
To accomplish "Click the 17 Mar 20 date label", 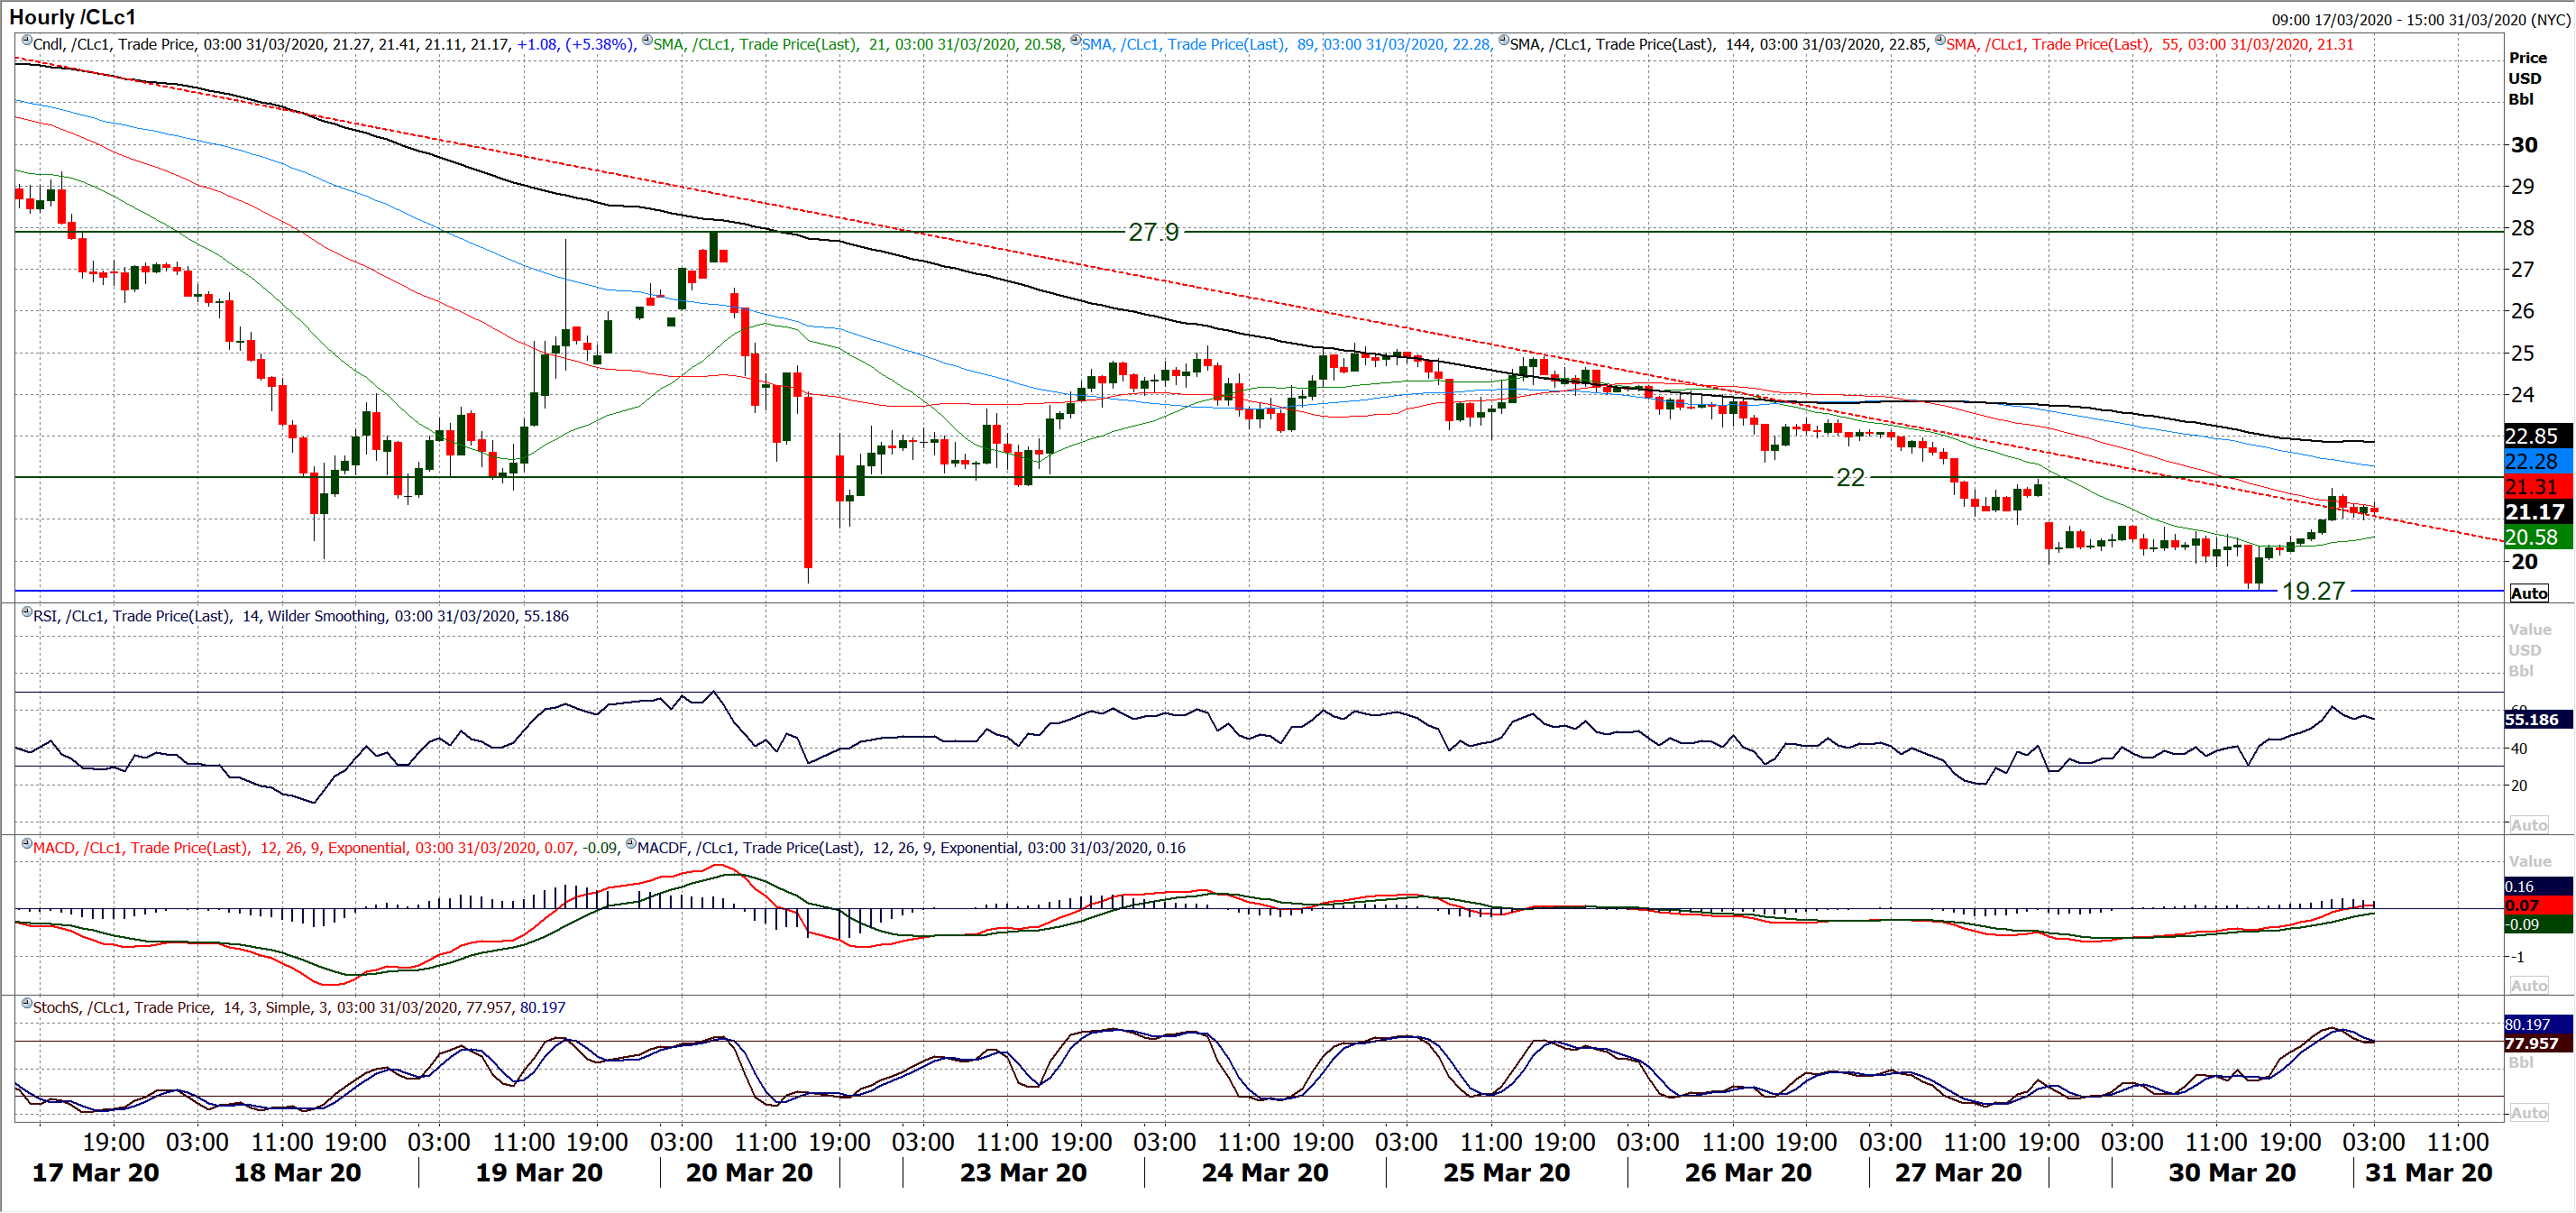I will [96, 1173].
